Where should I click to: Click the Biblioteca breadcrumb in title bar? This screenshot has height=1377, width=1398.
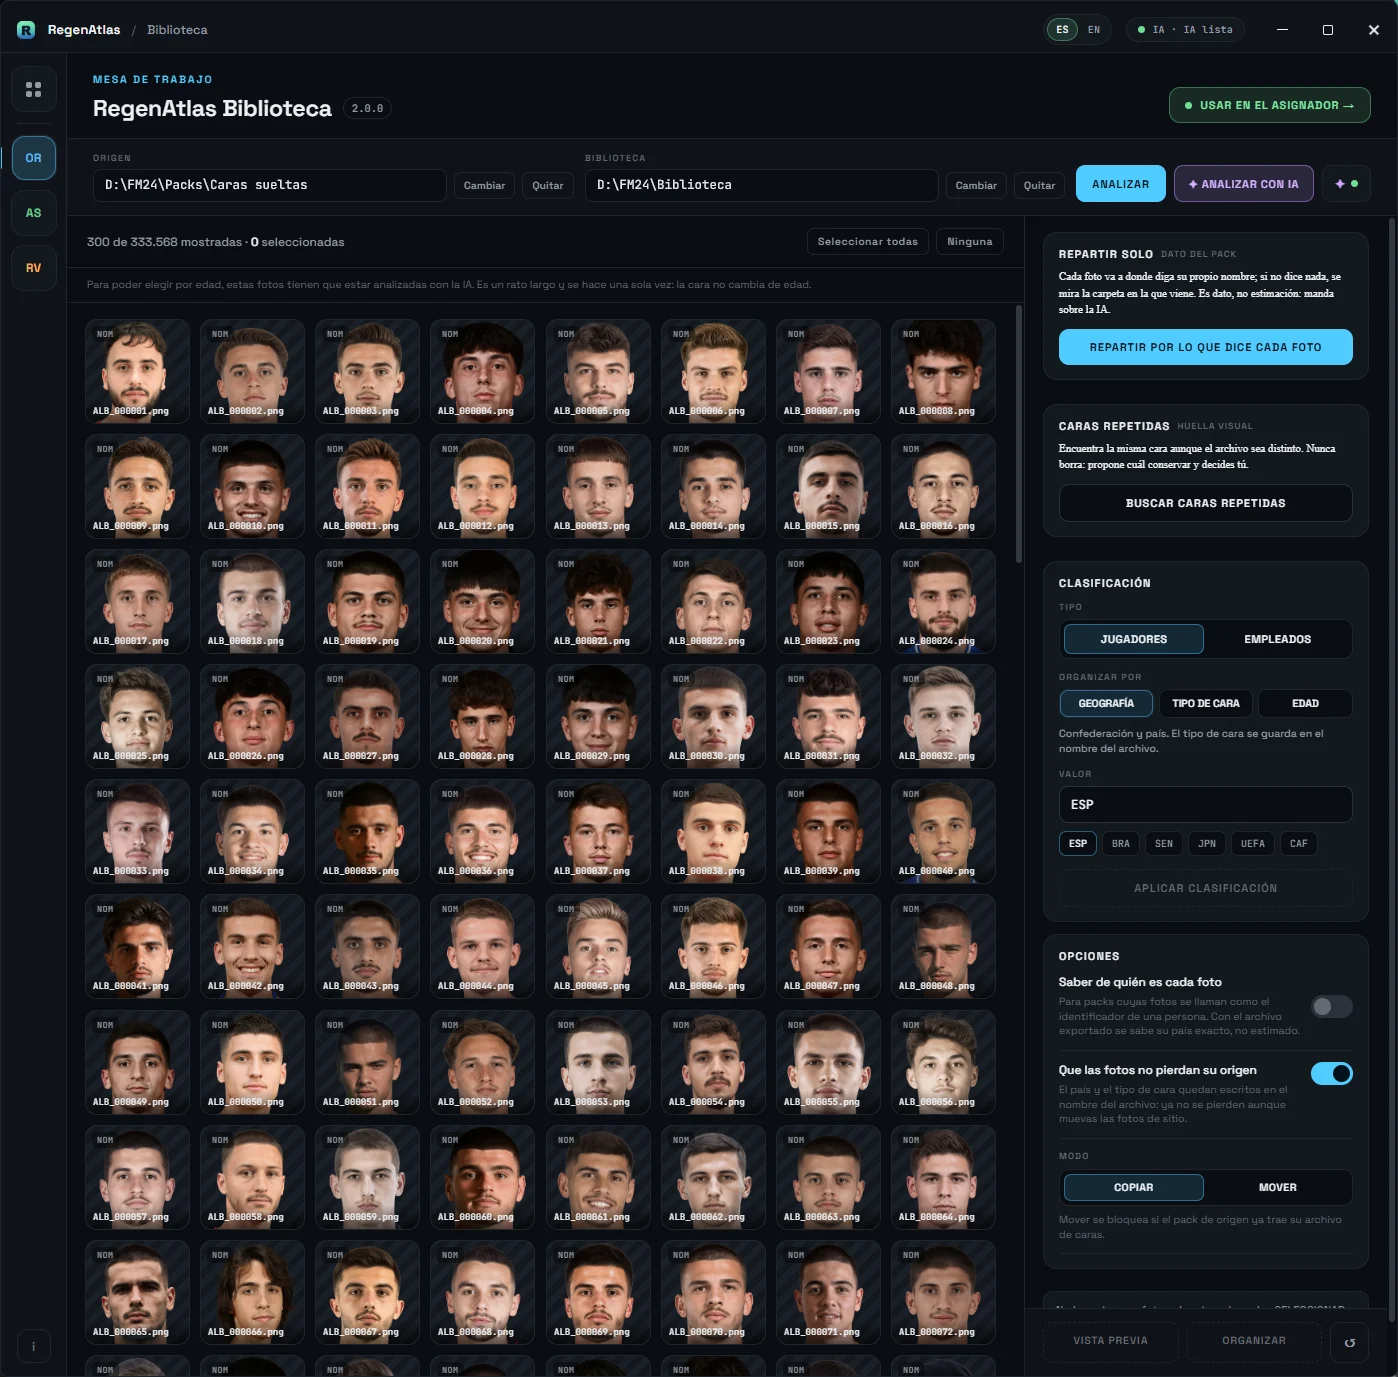(177, 30)
